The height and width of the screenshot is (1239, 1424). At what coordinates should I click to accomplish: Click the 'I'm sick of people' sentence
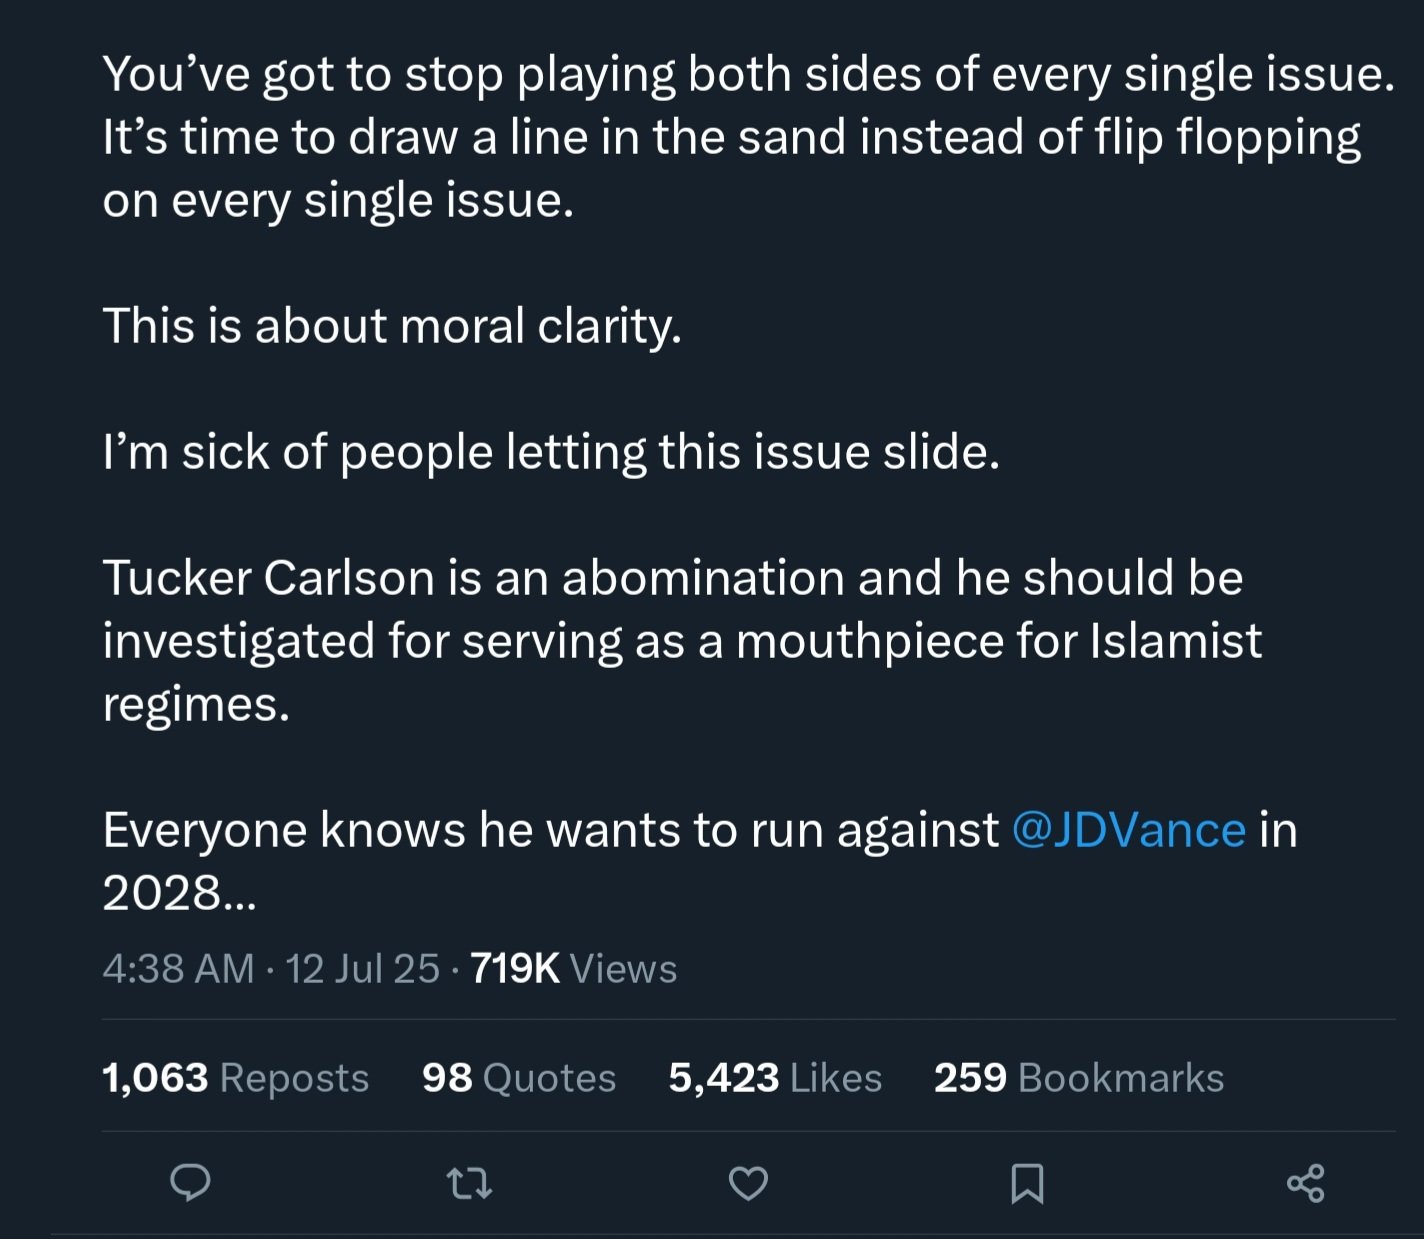coord(551,453)
